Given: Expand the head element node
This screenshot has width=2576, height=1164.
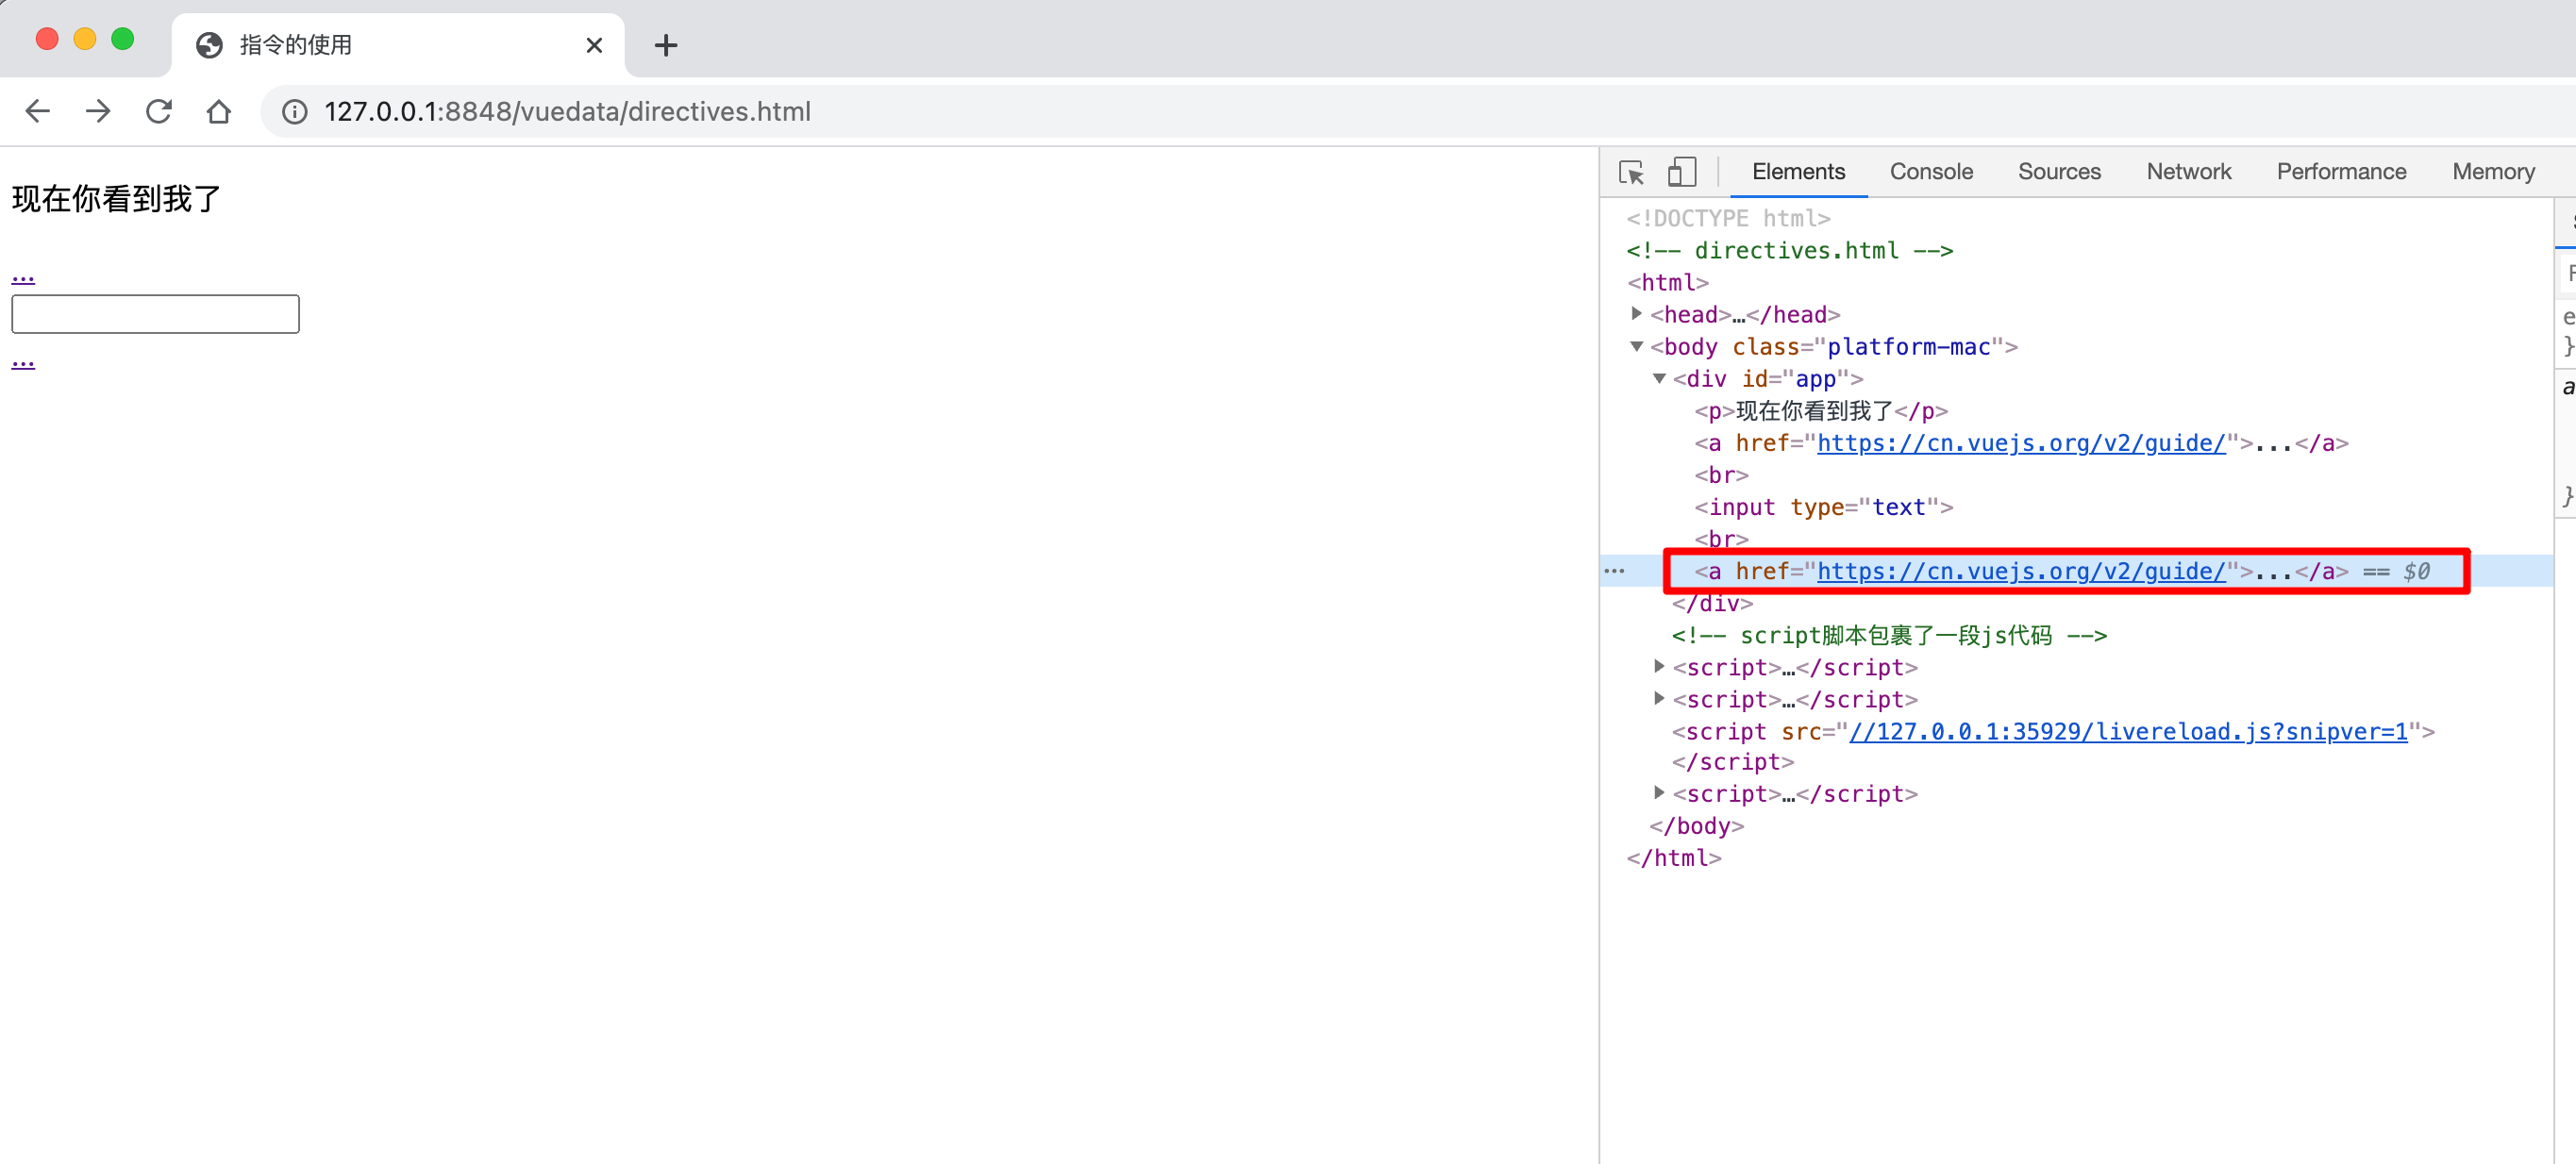Looking at the screenshot, I should coord(1636,314).
